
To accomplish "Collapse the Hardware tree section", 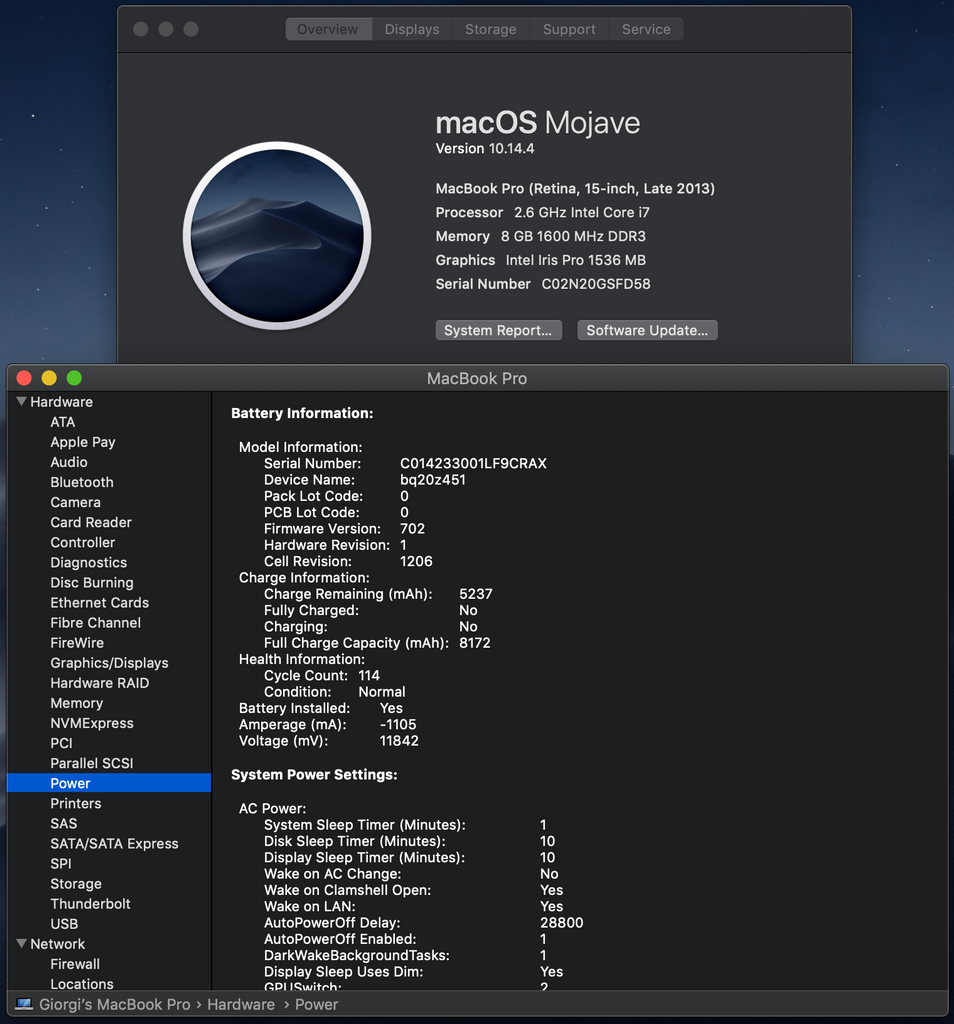I will 21,402.
